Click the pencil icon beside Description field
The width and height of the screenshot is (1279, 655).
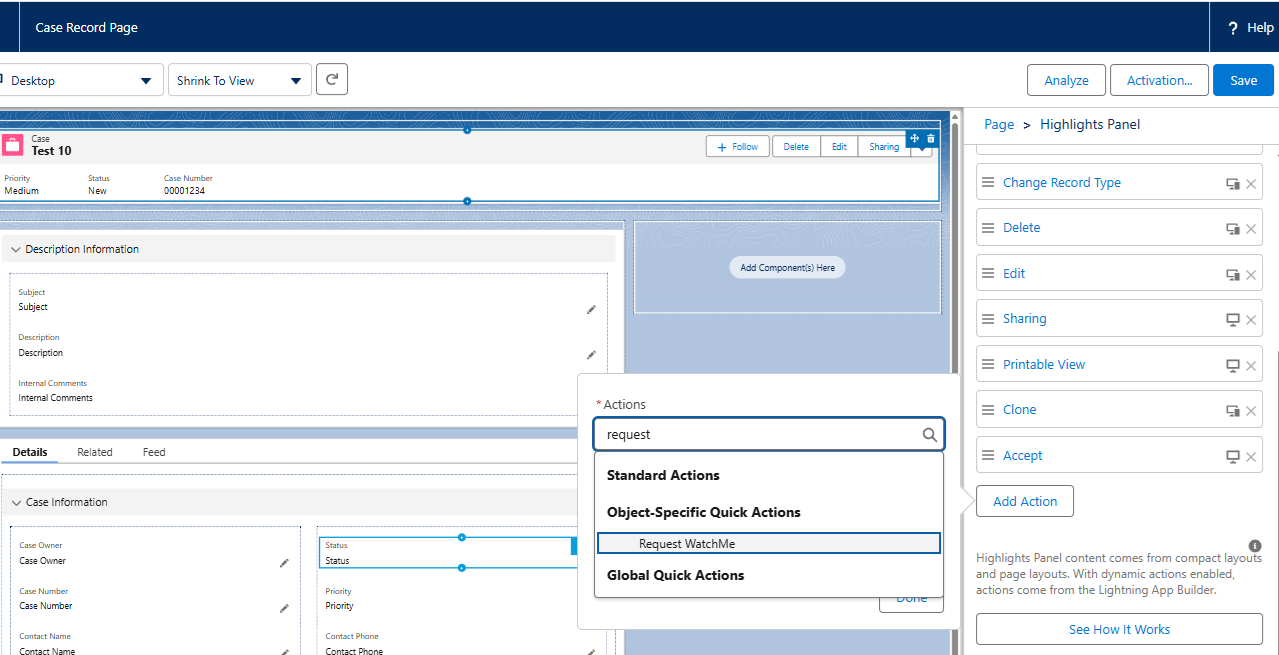591,355
